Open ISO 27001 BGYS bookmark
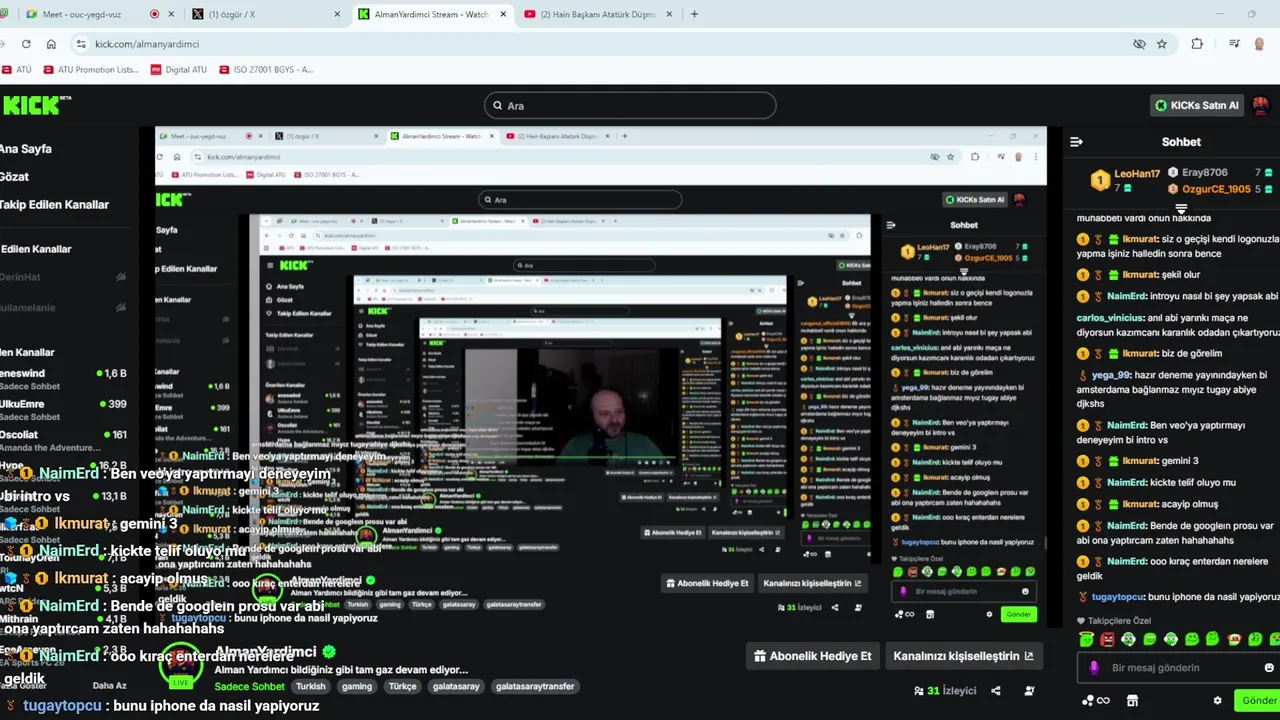 coord(265,70)
